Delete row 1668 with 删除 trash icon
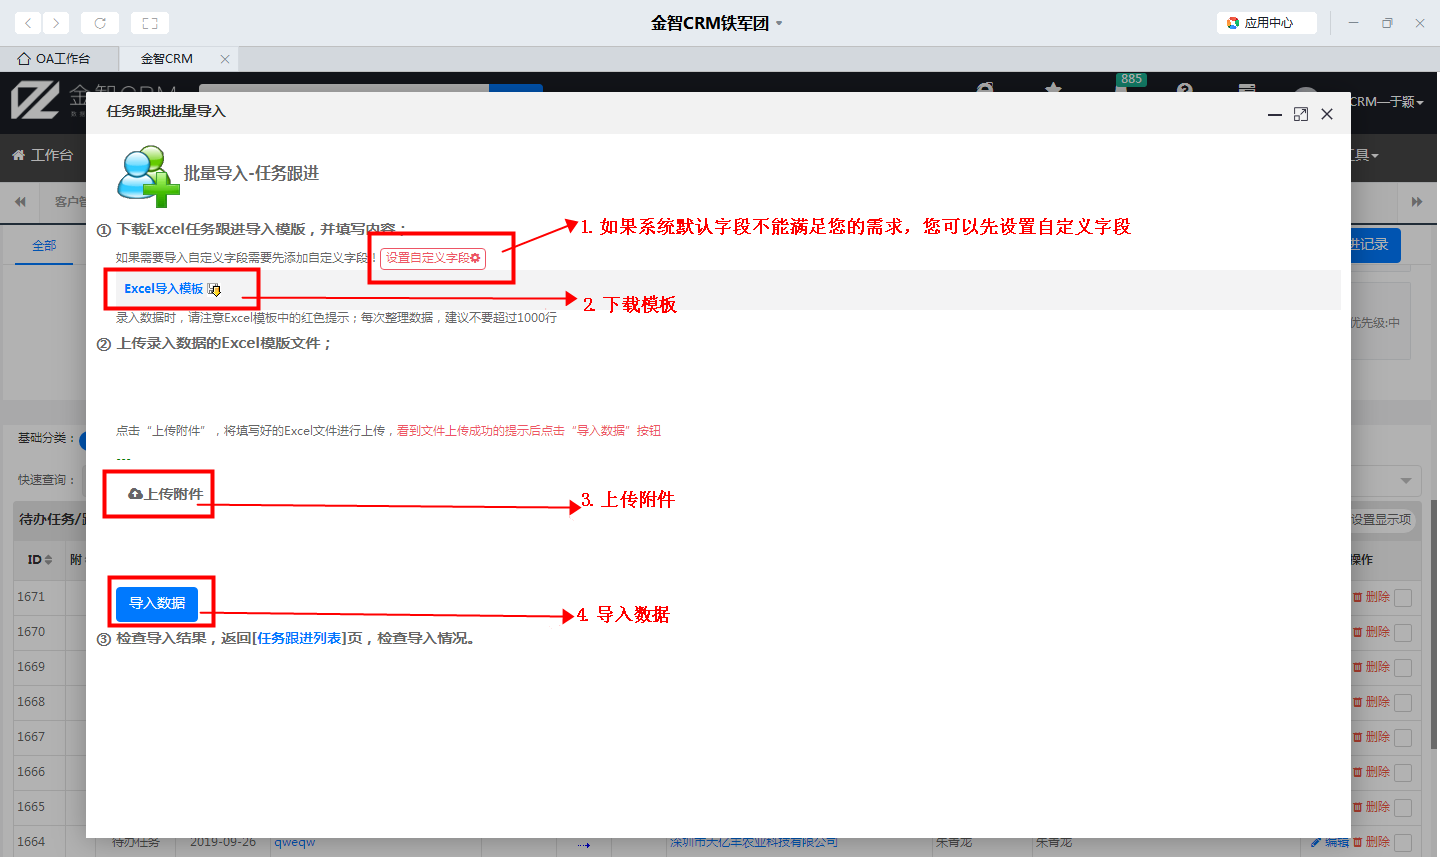The height and width of the screenshot is (860, 1440). click(1371, 702)
